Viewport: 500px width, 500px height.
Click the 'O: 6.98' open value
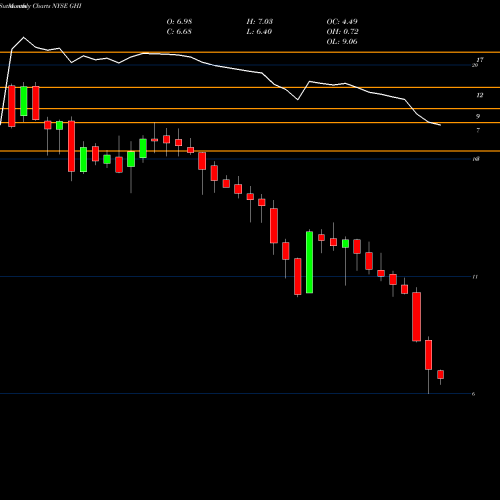point(179,22)
